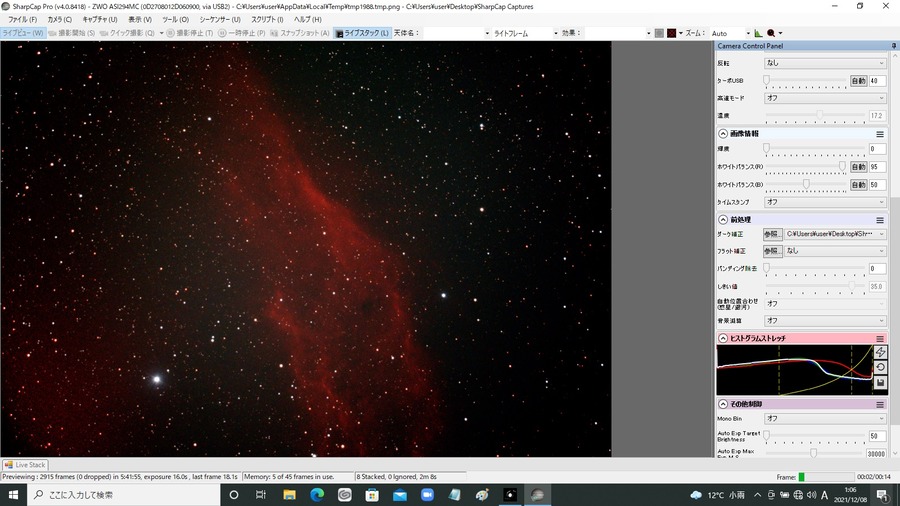Screen dimensions: 900x506
Task: Open the 表示 (V) menu
Action: click(139, 20)
